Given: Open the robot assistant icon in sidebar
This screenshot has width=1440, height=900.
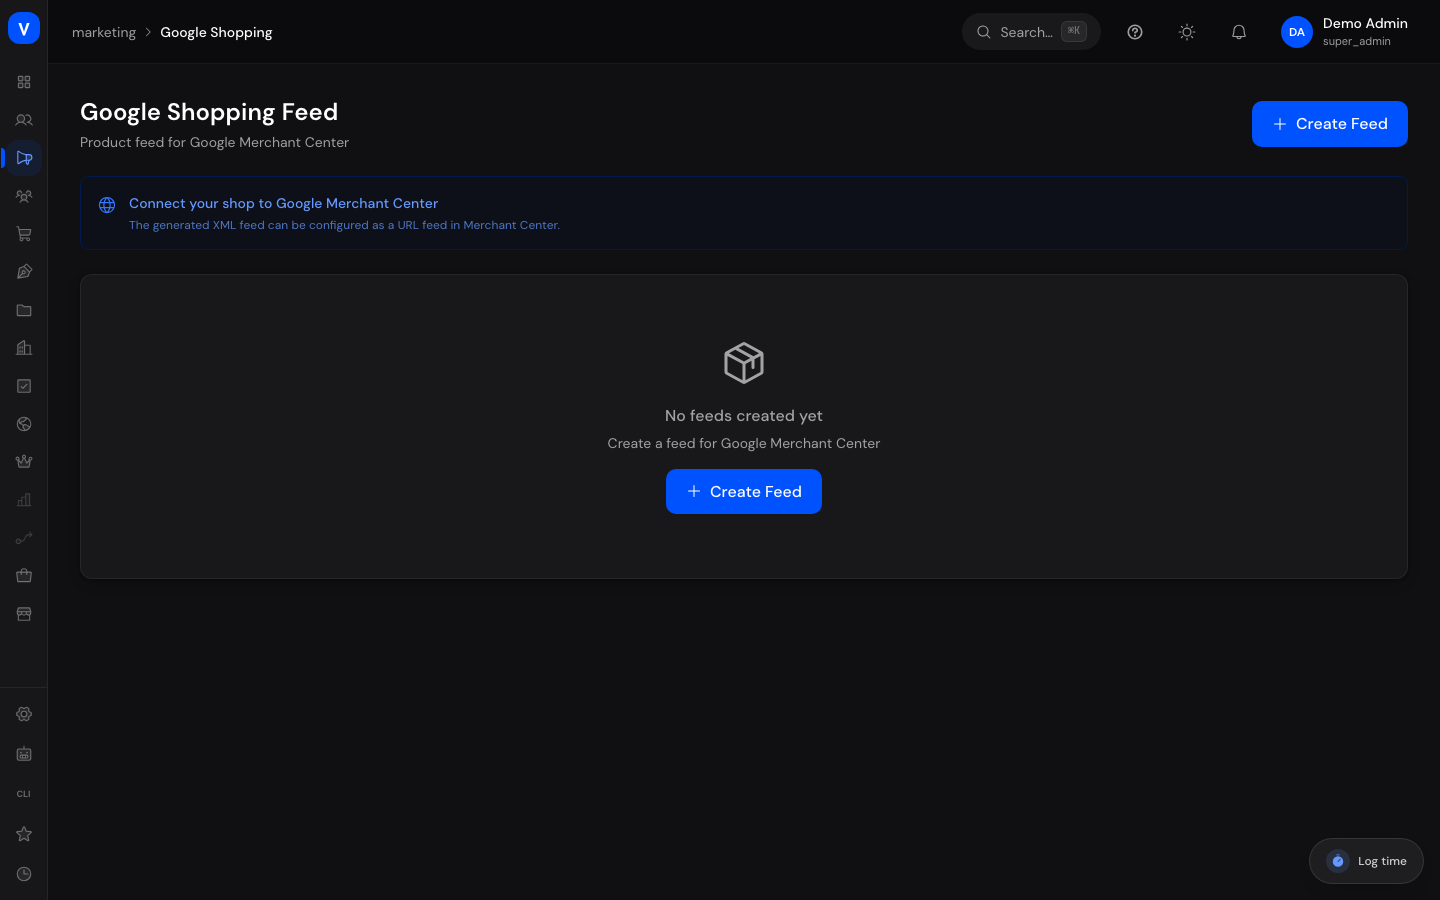Looking at the screenshot, I should pos(24,754).
